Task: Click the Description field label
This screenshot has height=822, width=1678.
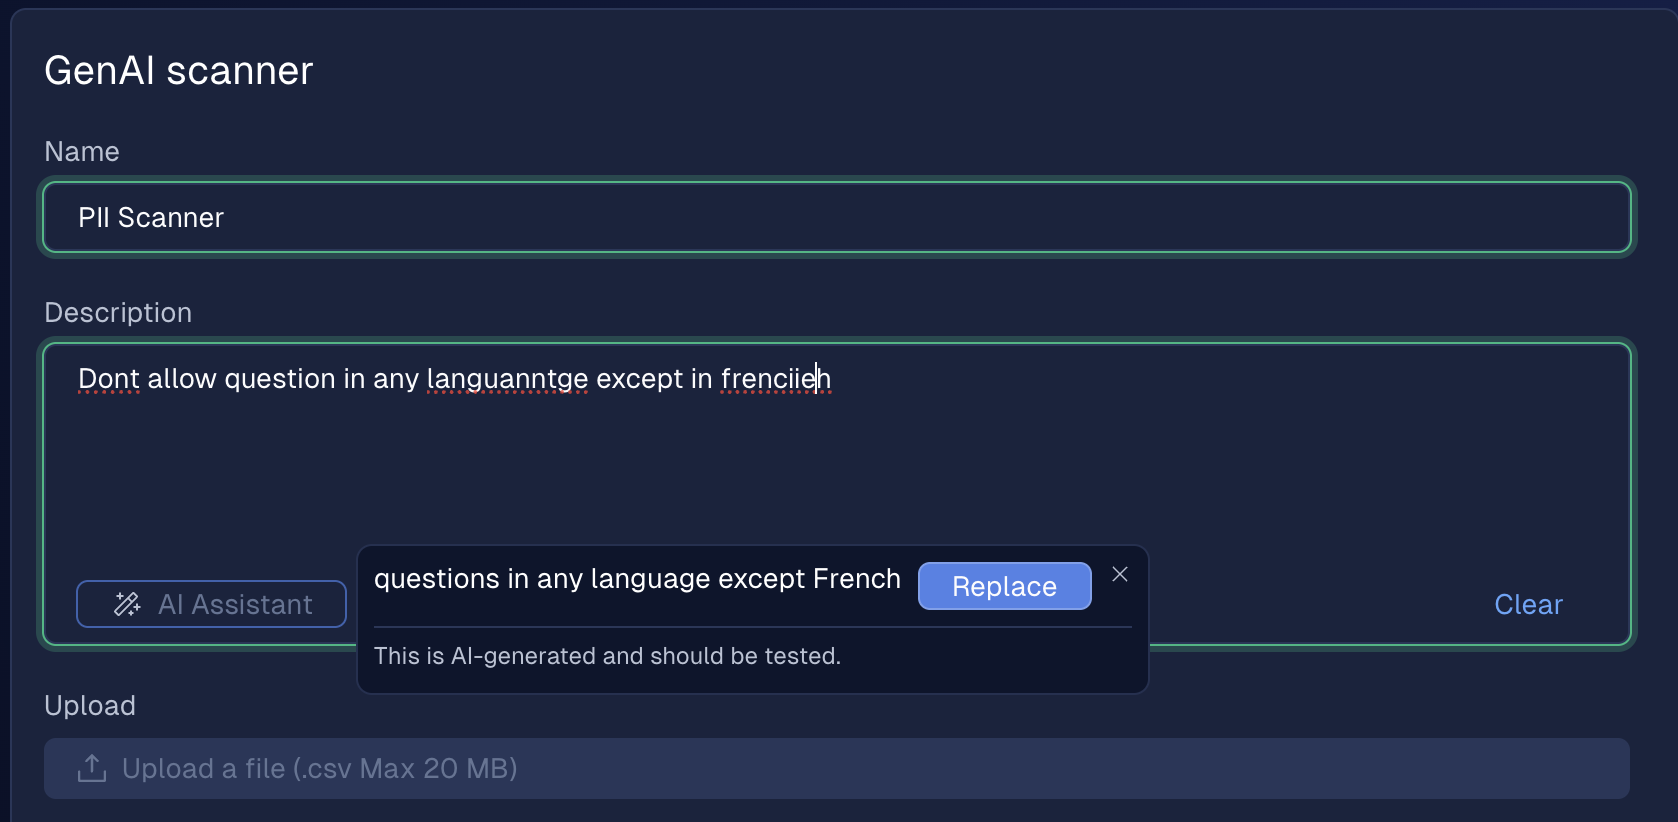Action: pos(118,313)
